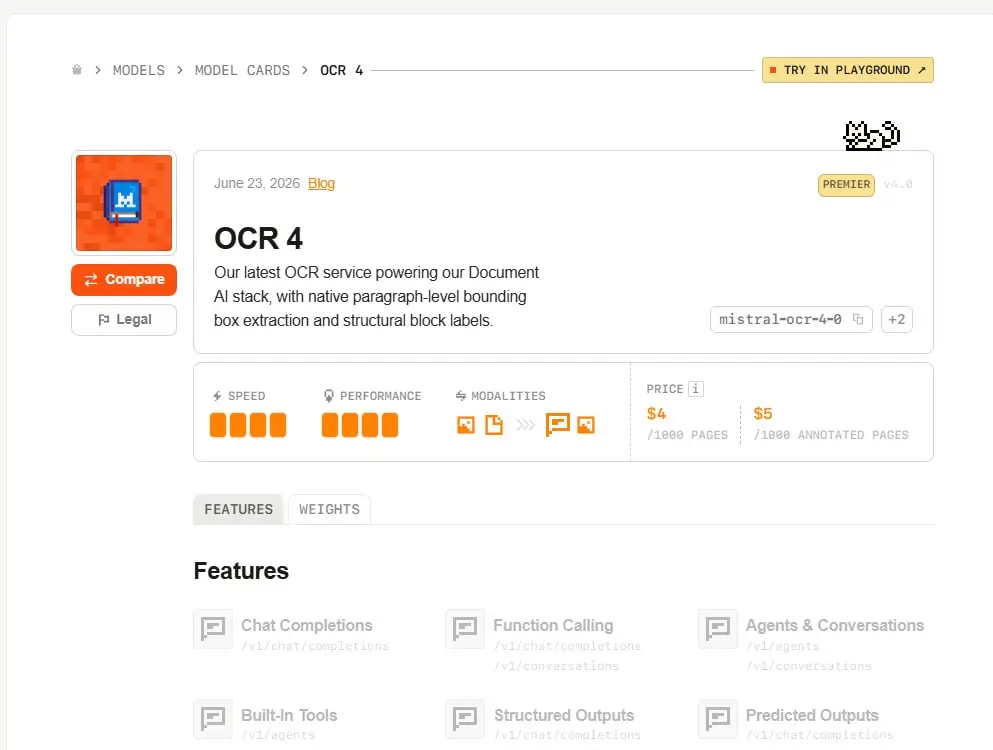This screenshot has width=993, height=750.
Task: Open the Blog link
Action: (321, 183)
